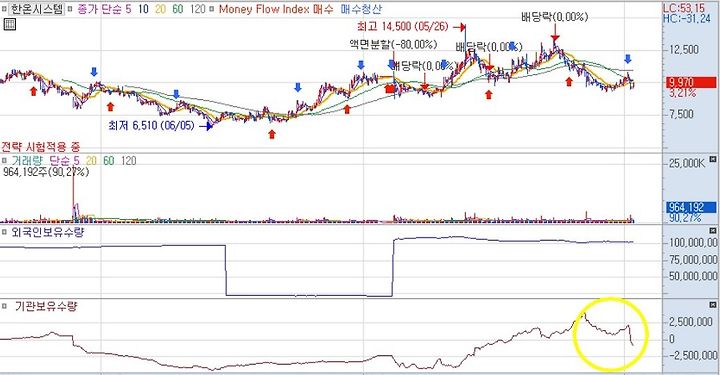This screenshot has width=720, height=375.
Task: Select the volume 120-day average legend
Action: coord(128,161)
